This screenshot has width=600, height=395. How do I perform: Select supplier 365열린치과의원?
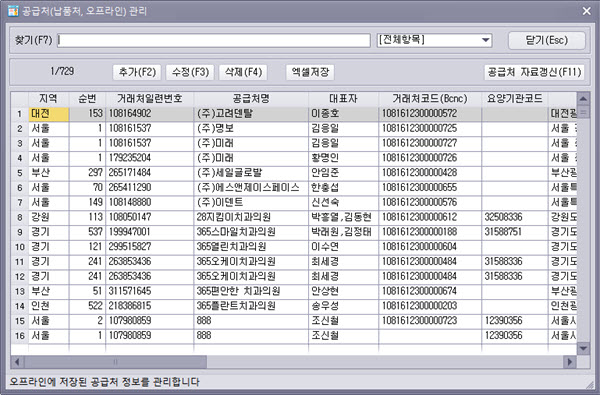[x=251, y=247]
